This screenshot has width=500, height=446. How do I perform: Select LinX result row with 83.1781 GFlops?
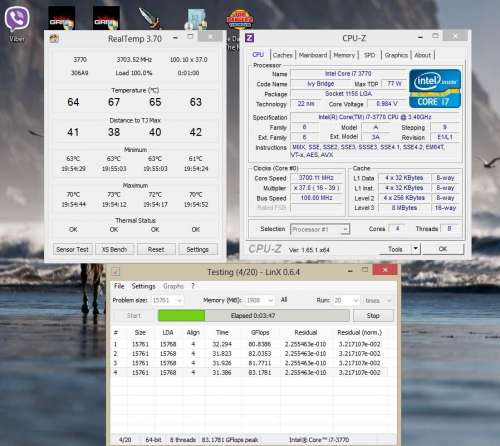[x=250, y=372]
